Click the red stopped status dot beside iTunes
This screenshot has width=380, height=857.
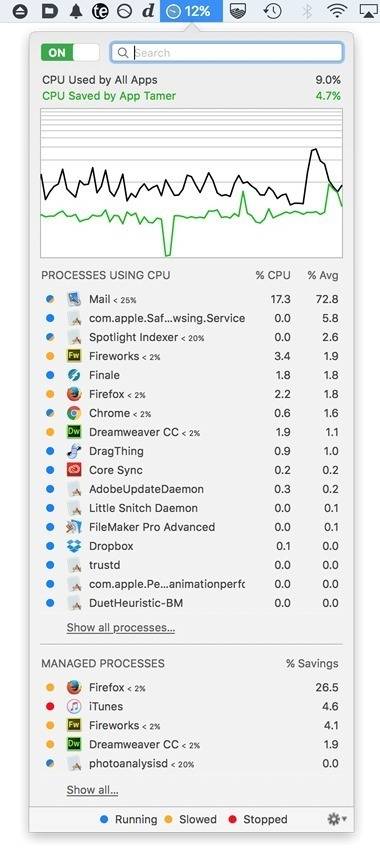coord(50,707)
